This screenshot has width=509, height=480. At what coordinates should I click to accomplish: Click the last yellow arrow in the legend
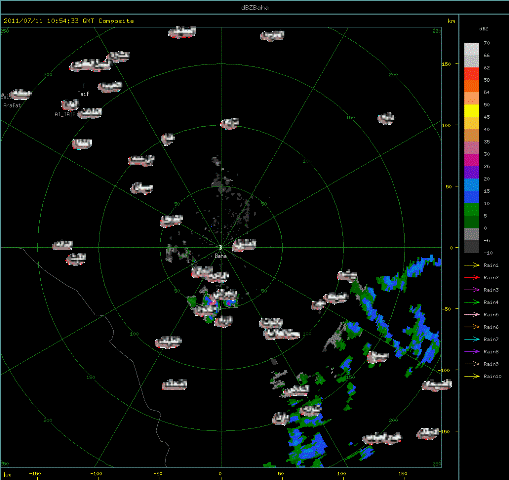472,376
